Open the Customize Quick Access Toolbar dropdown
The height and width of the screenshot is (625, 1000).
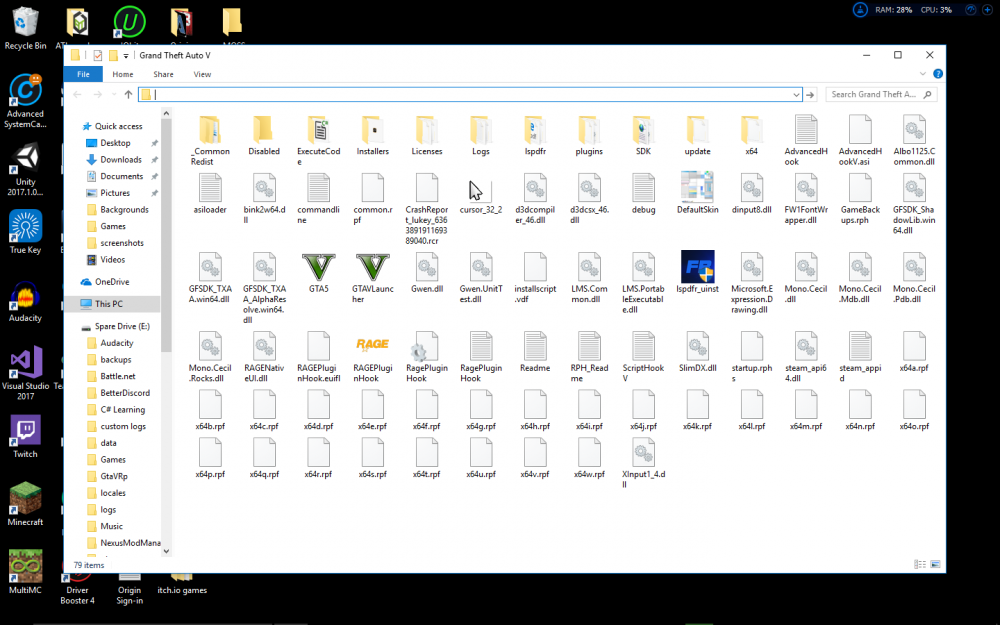(126, 56)
